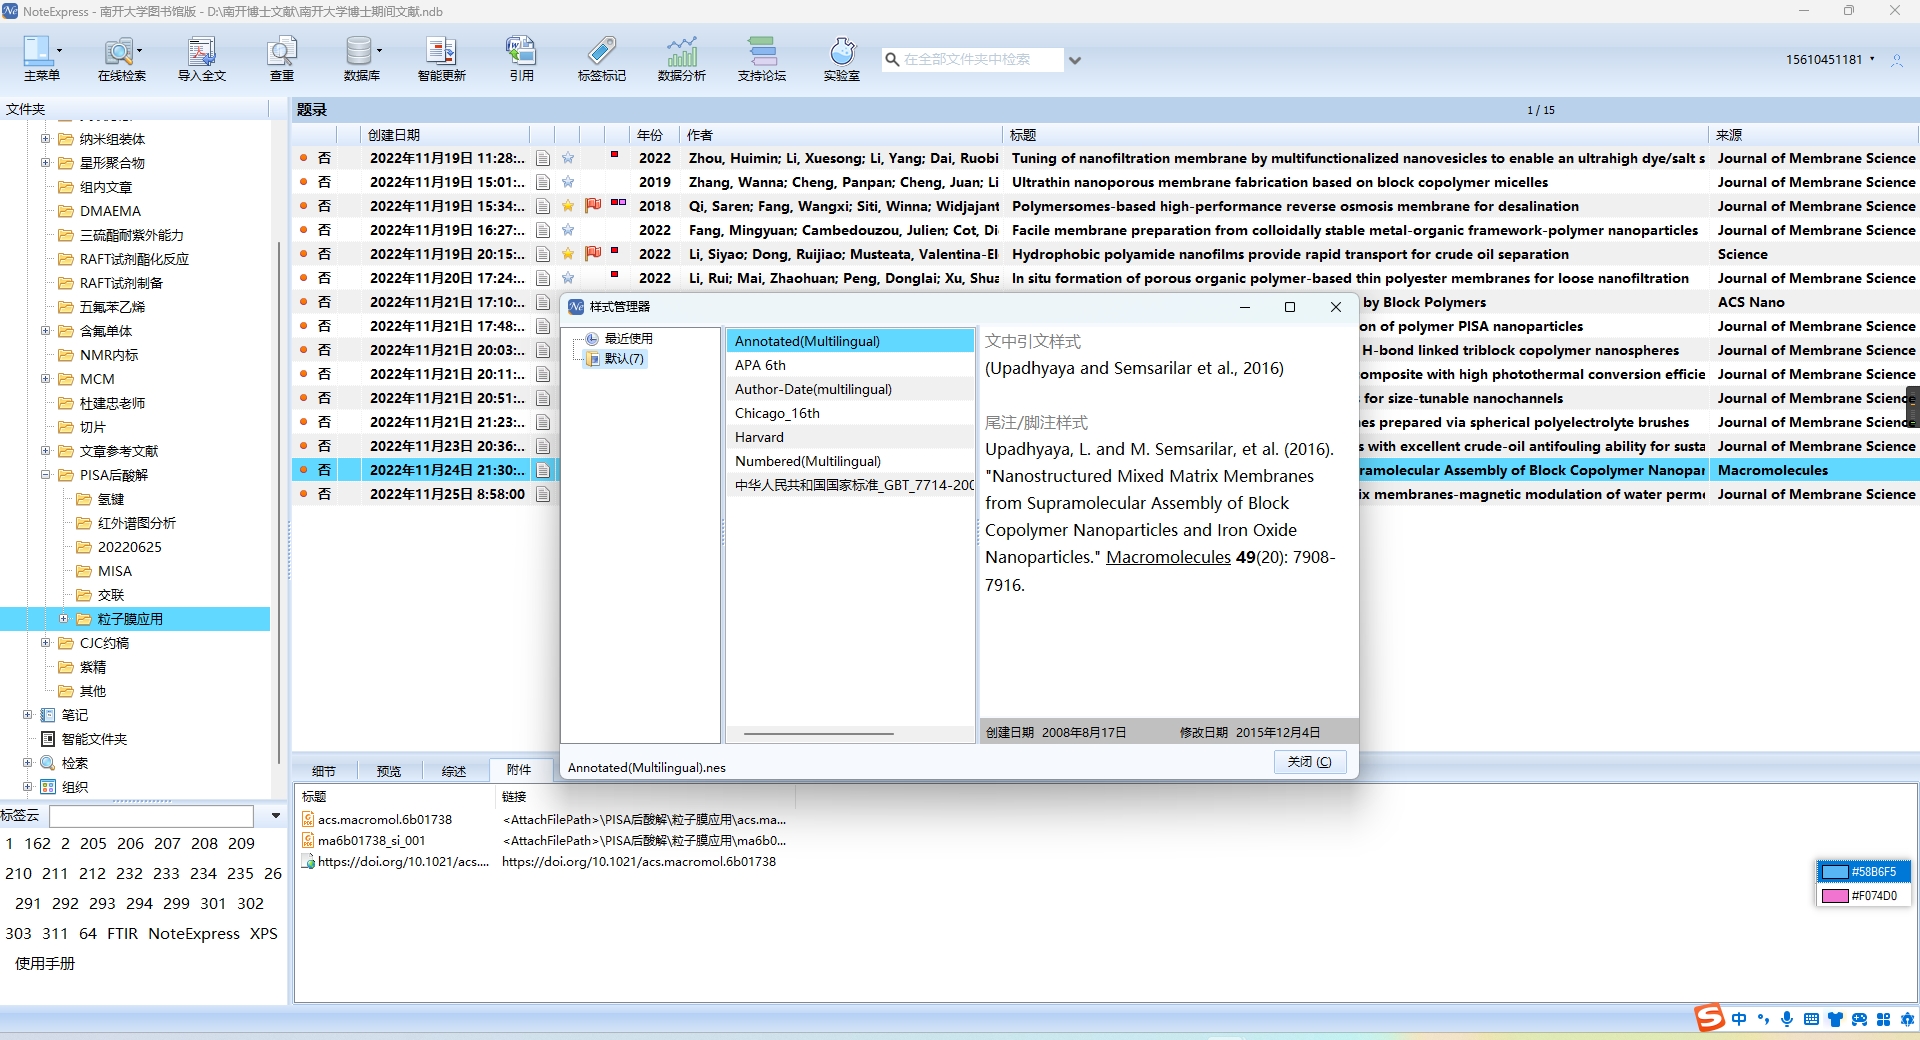The image size is (1920, 1040).
Task: Collapse the PISA后酸解 folder
Action: [x=45, y=475]
